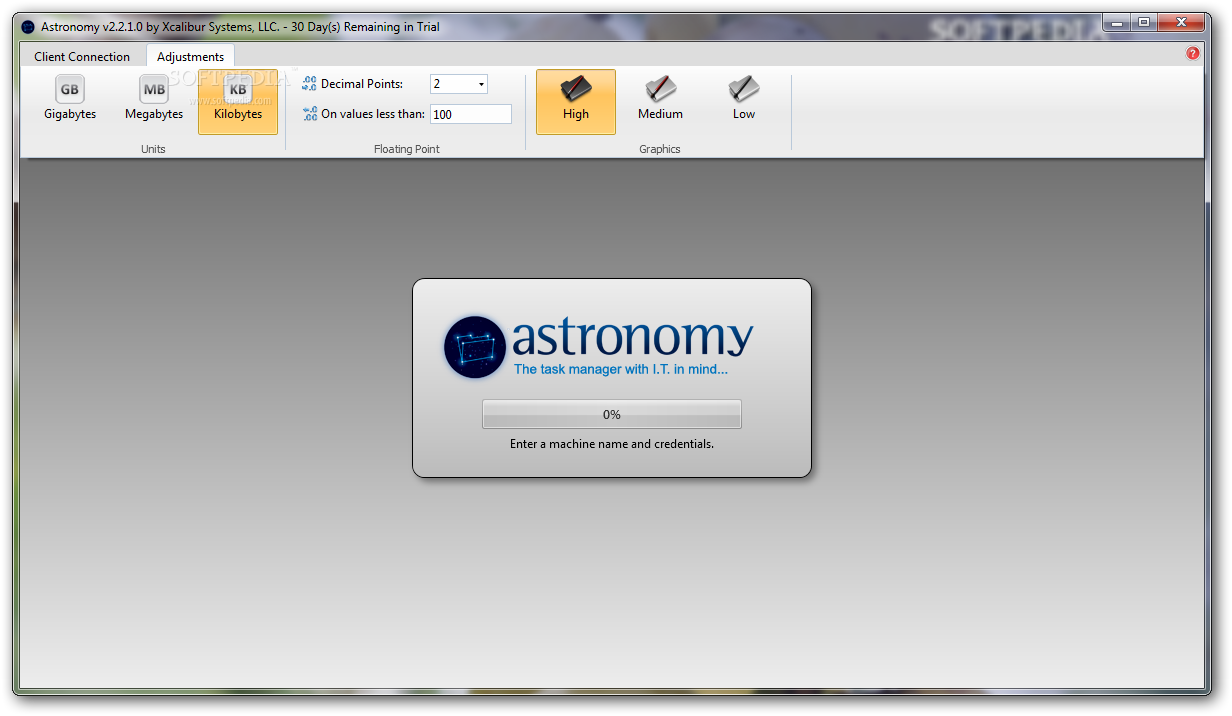
Task: Maximize the Astronomy window
Action: (1143, 21)
